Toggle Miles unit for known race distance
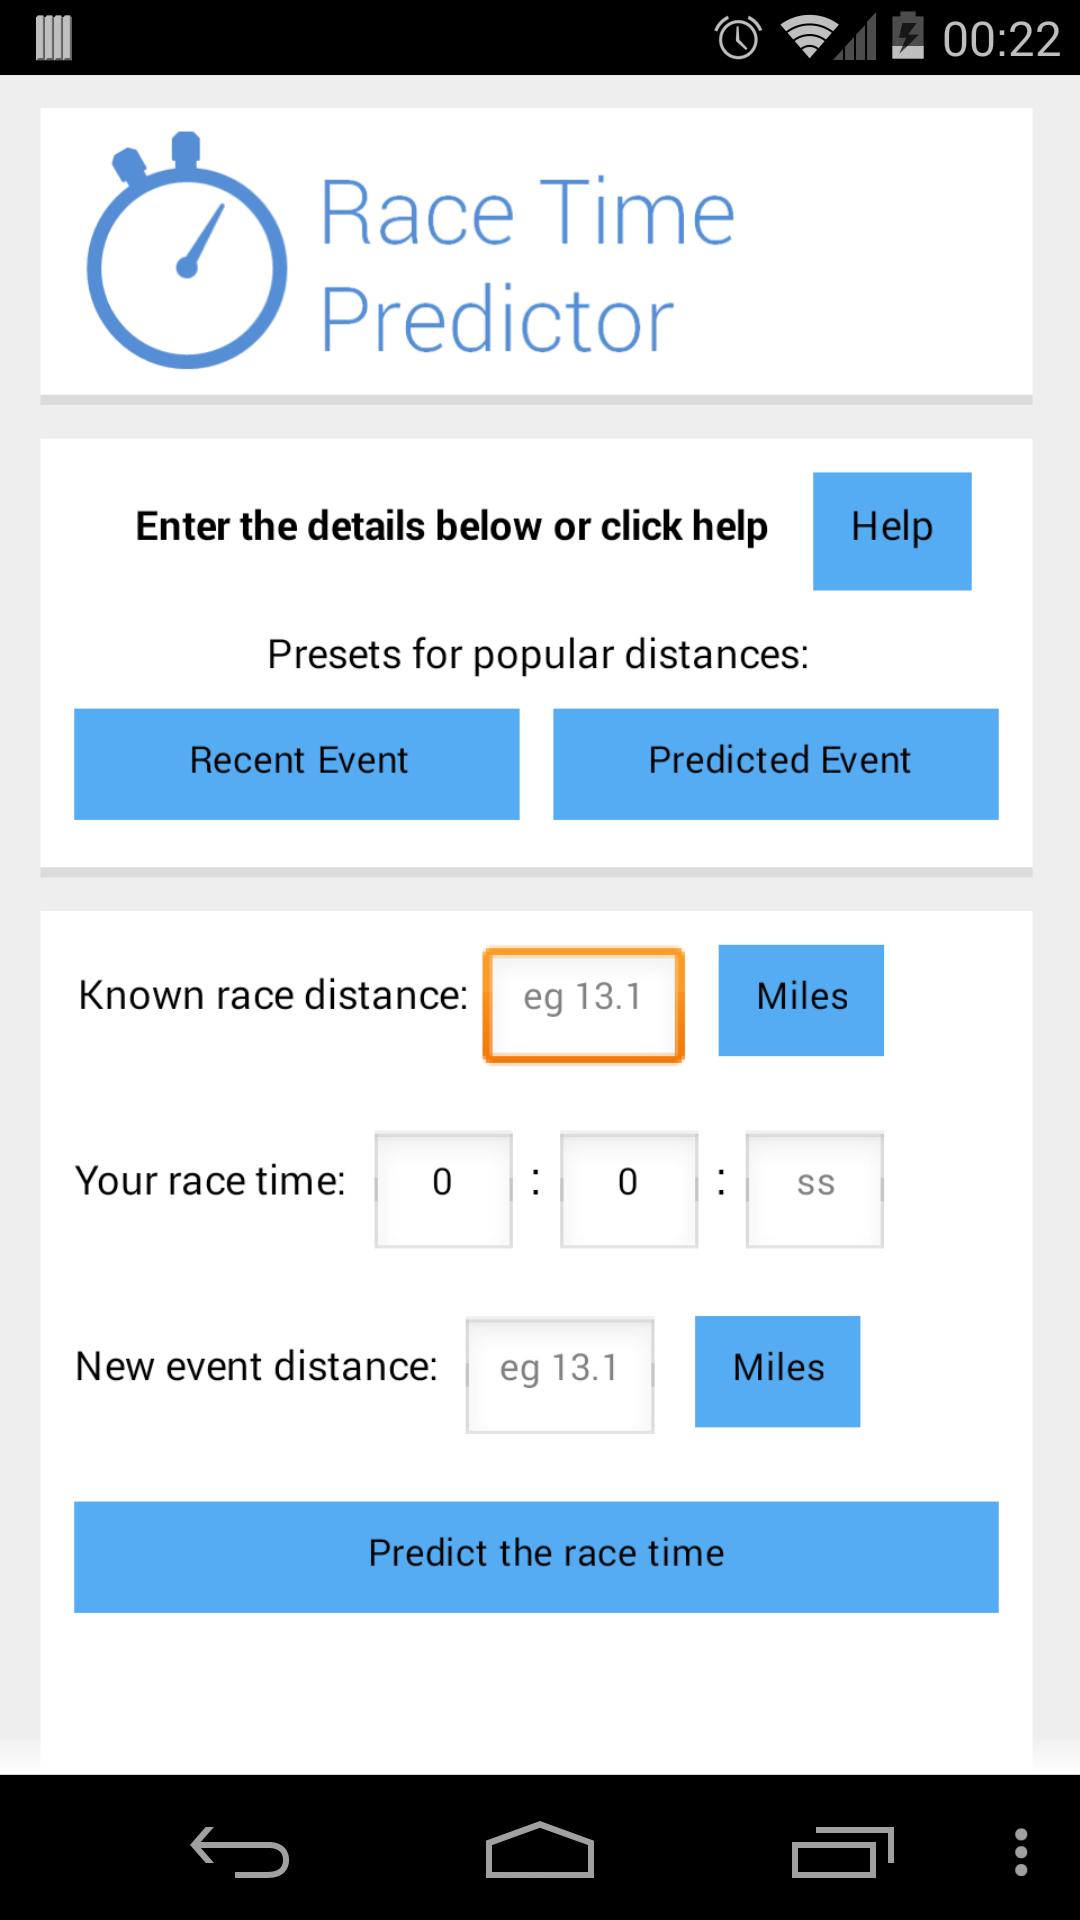1080x1920 pixels. click(800, 997)
